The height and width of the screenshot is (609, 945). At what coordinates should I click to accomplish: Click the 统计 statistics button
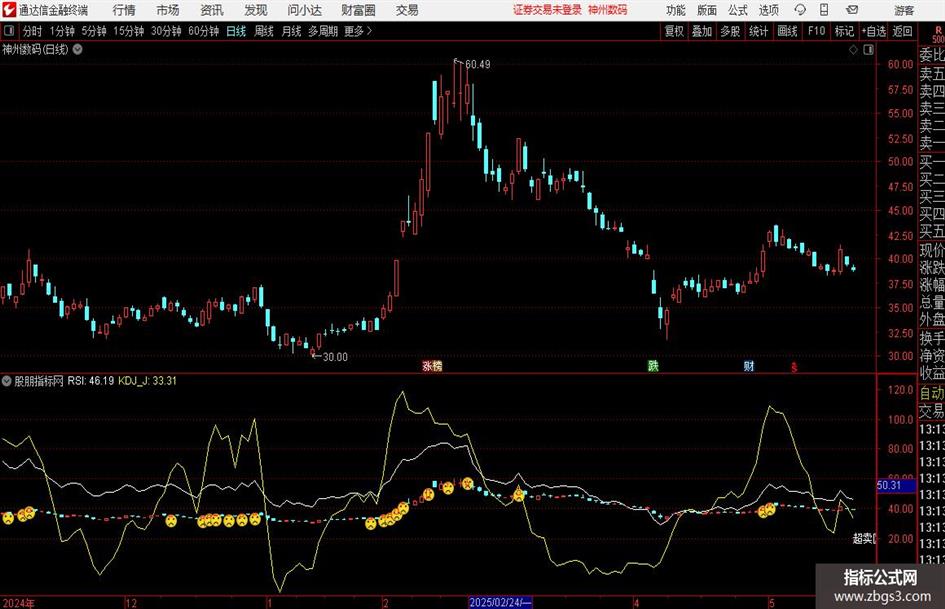point(759,31)
